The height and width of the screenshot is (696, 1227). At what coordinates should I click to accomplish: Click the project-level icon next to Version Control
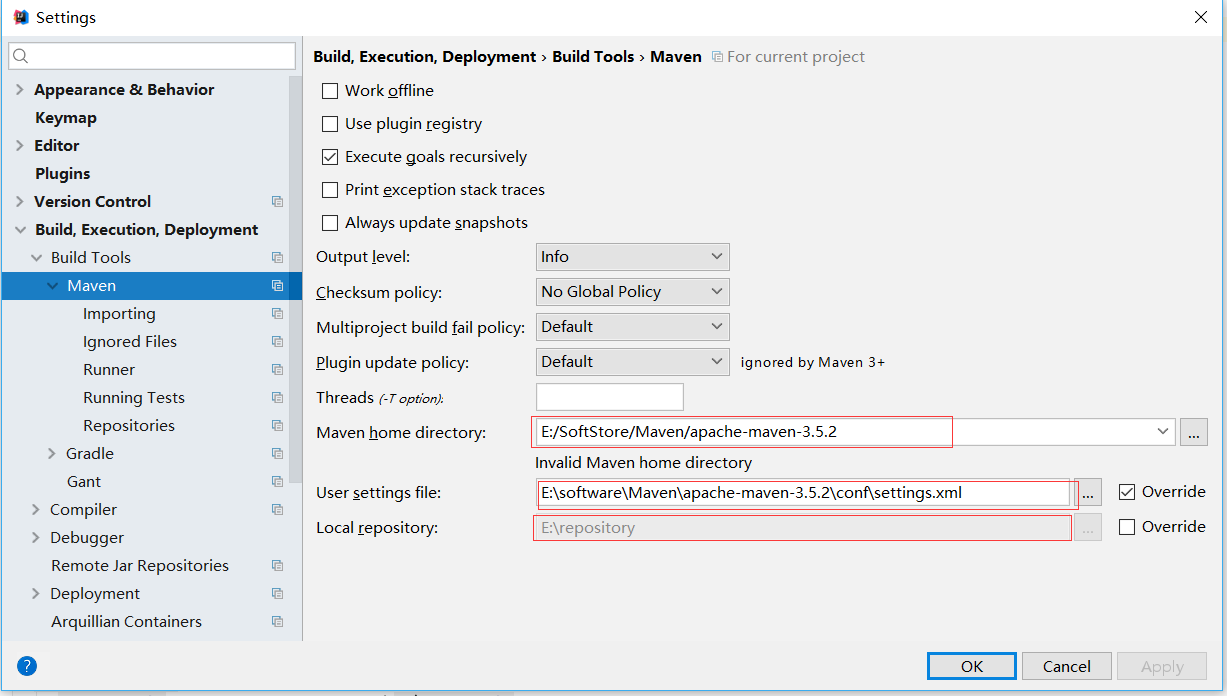coord(277,202)
